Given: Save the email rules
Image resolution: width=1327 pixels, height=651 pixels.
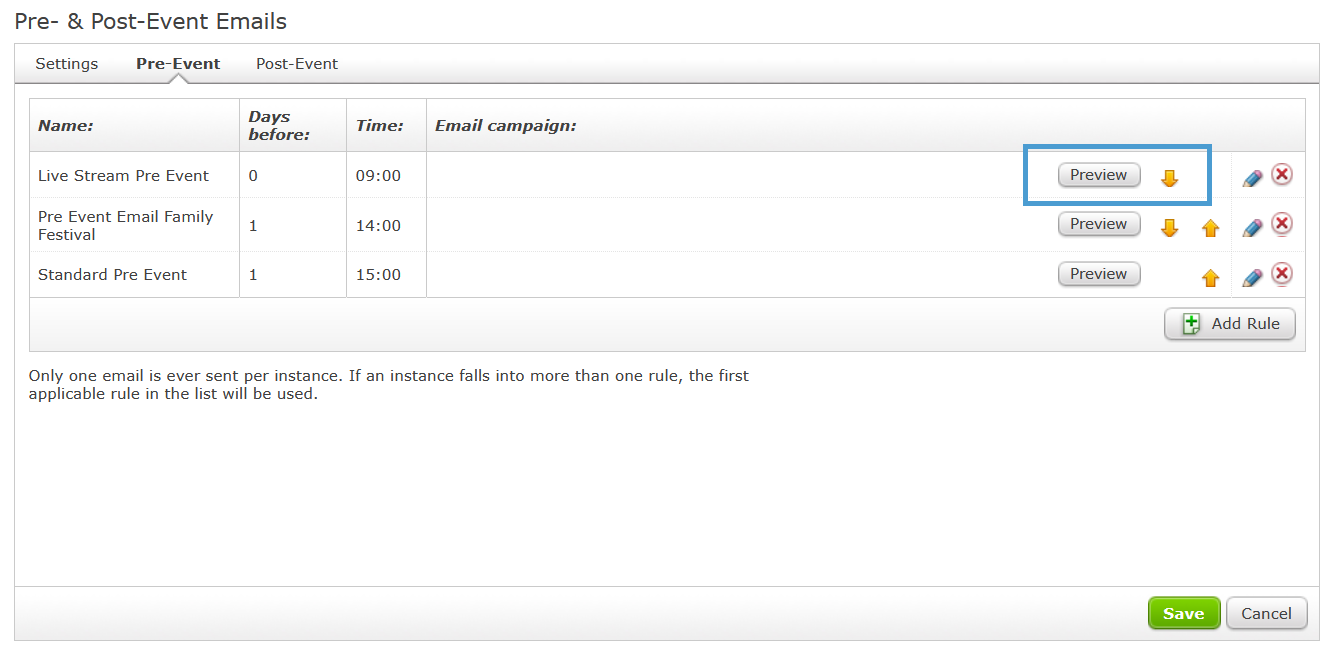Looking at the screenshot, I should pyautogui.click(x=1184, y=614).
